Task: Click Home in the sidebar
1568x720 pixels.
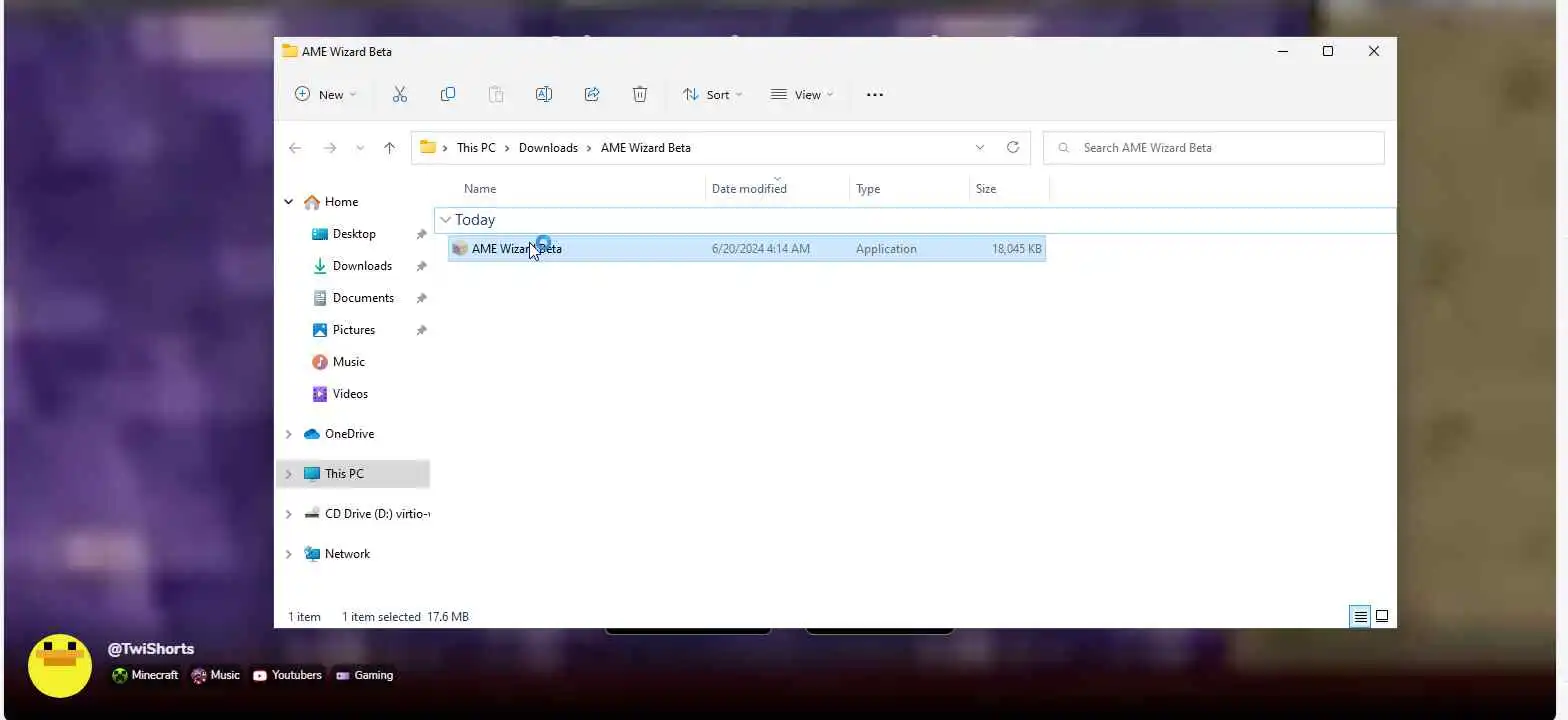Action: tap(341, 202)
